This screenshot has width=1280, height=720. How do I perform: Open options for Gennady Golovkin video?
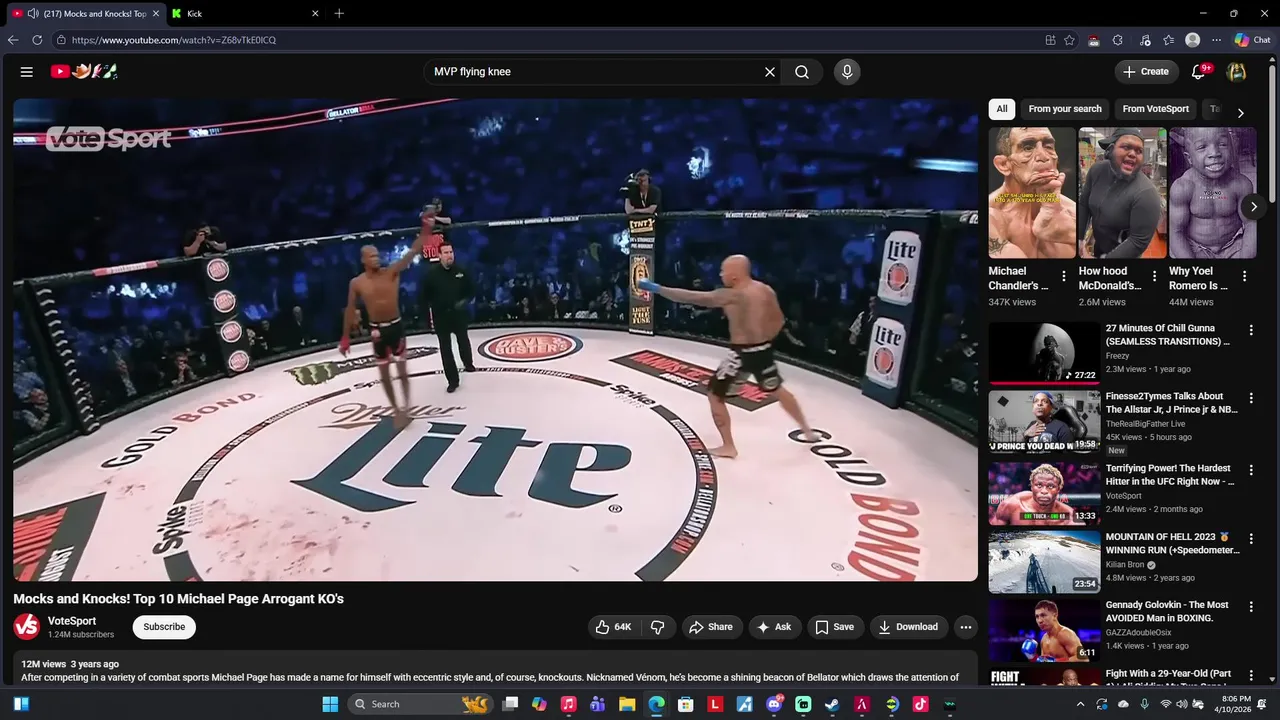click(1251, 607)
